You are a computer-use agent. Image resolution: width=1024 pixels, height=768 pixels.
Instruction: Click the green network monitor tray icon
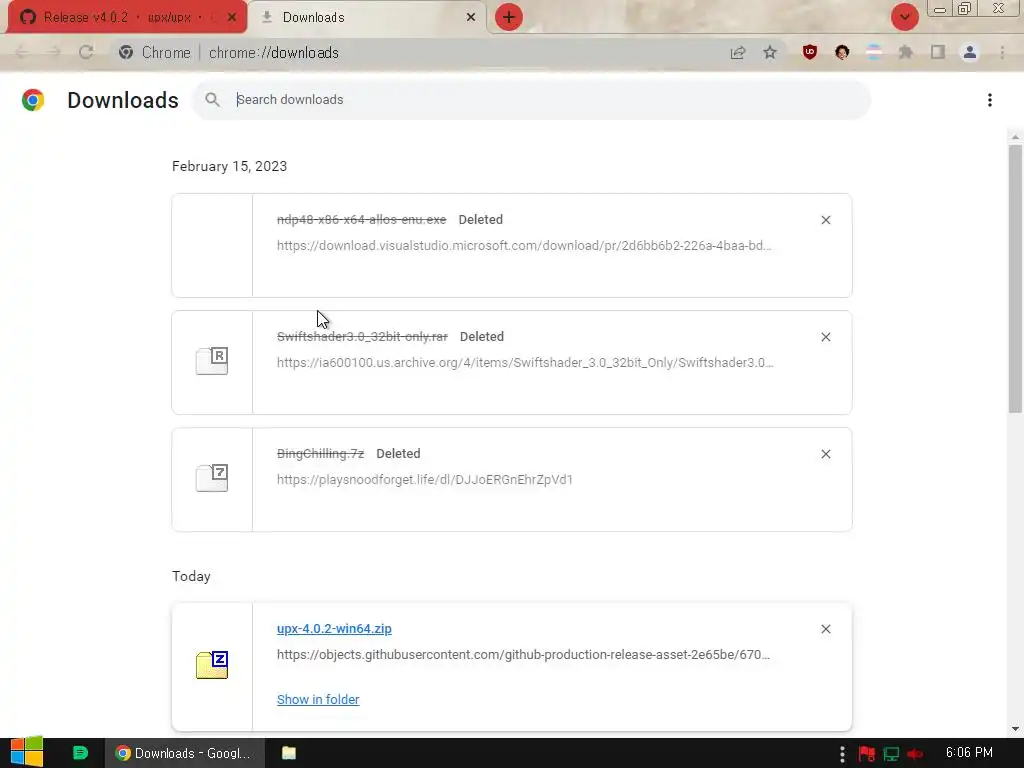pos(891,754)
